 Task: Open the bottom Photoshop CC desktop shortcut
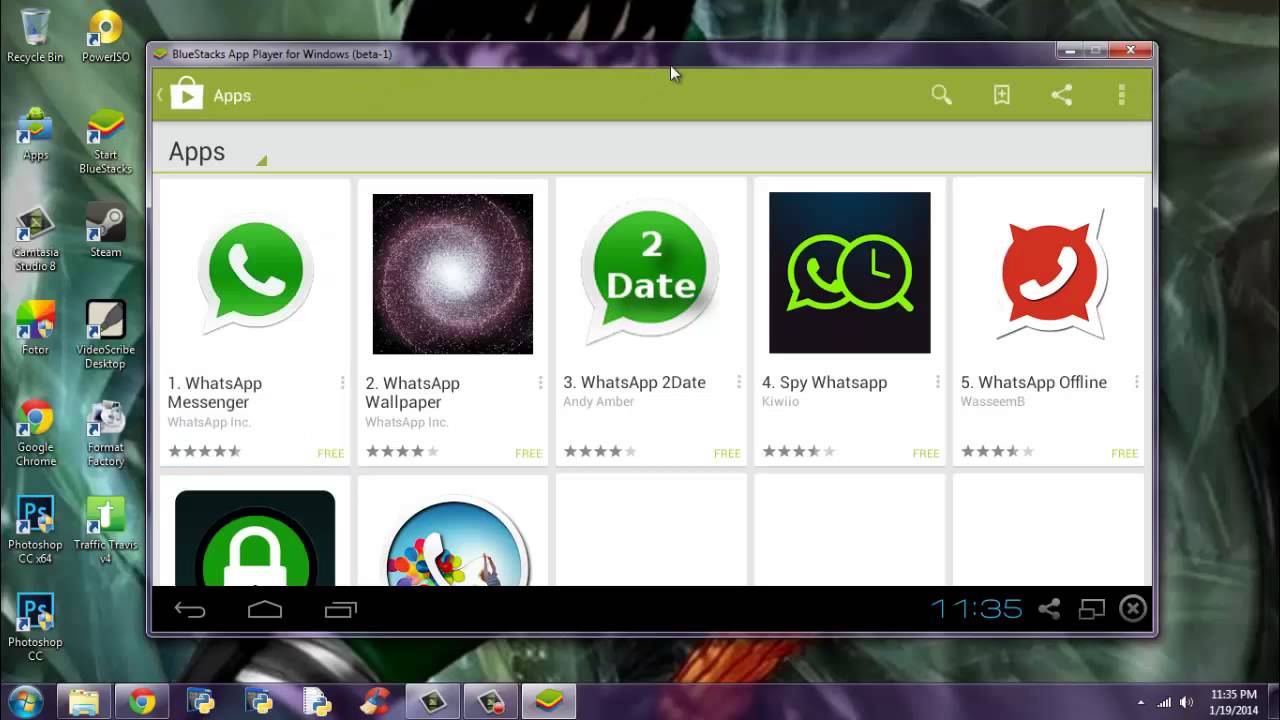35,628
